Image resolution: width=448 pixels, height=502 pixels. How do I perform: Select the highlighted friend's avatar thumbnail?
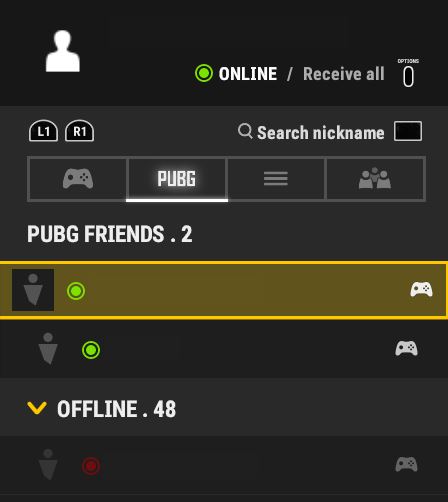pos(33,290)
